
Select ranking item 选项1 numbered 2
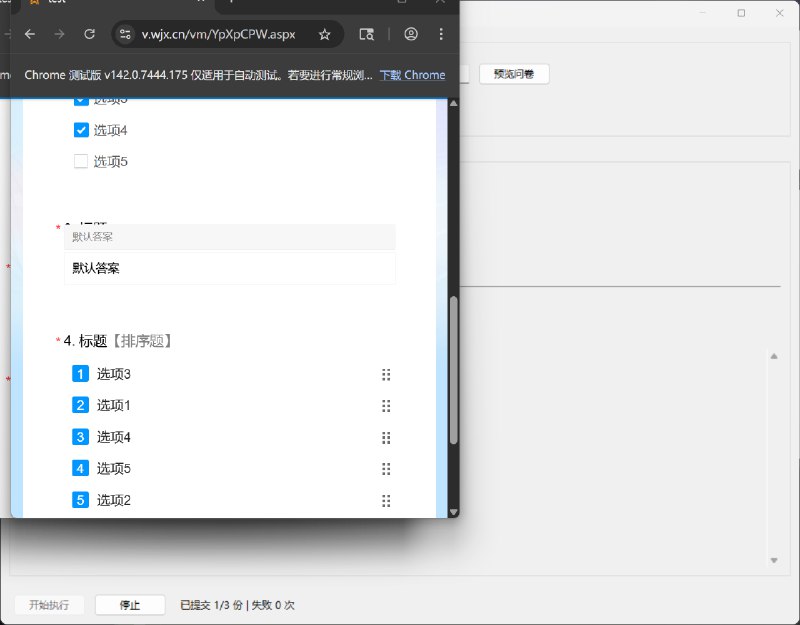(x=114, y=406)
